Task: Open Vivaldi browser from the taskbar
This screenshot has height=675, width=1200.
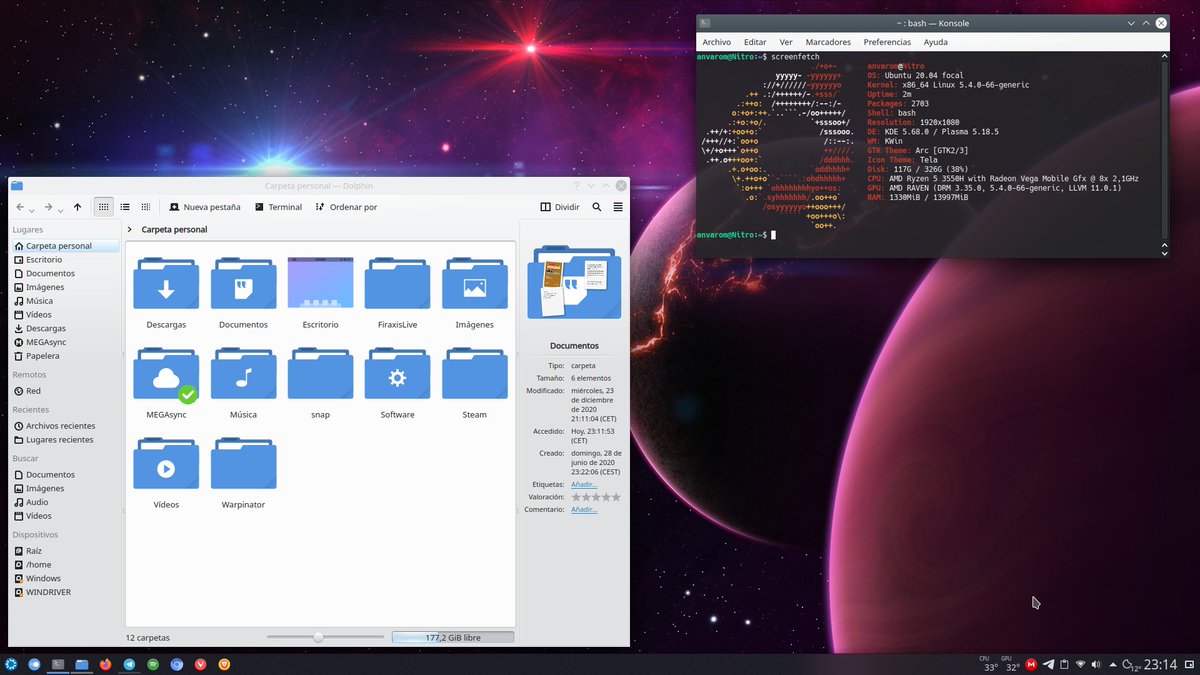Action: [201, 664]
